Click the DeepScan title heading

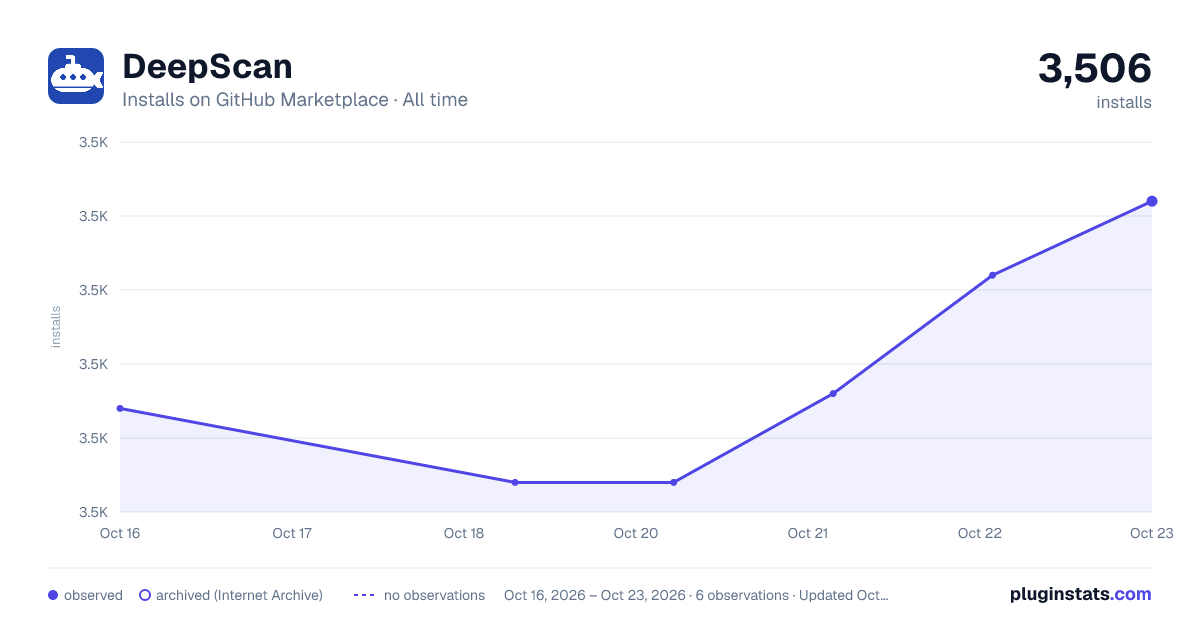[x=207, y=67]
